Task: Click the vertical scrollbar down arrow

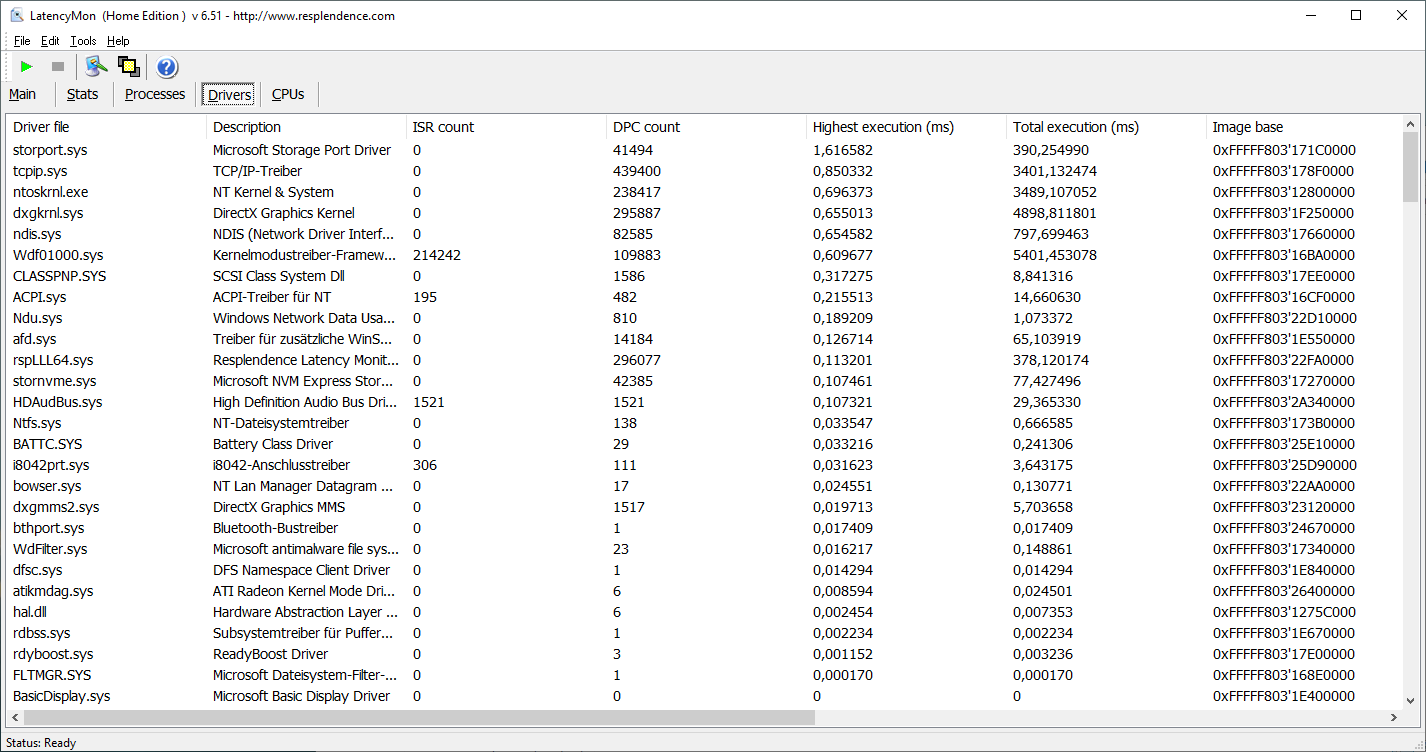Action: point(1410,701)
